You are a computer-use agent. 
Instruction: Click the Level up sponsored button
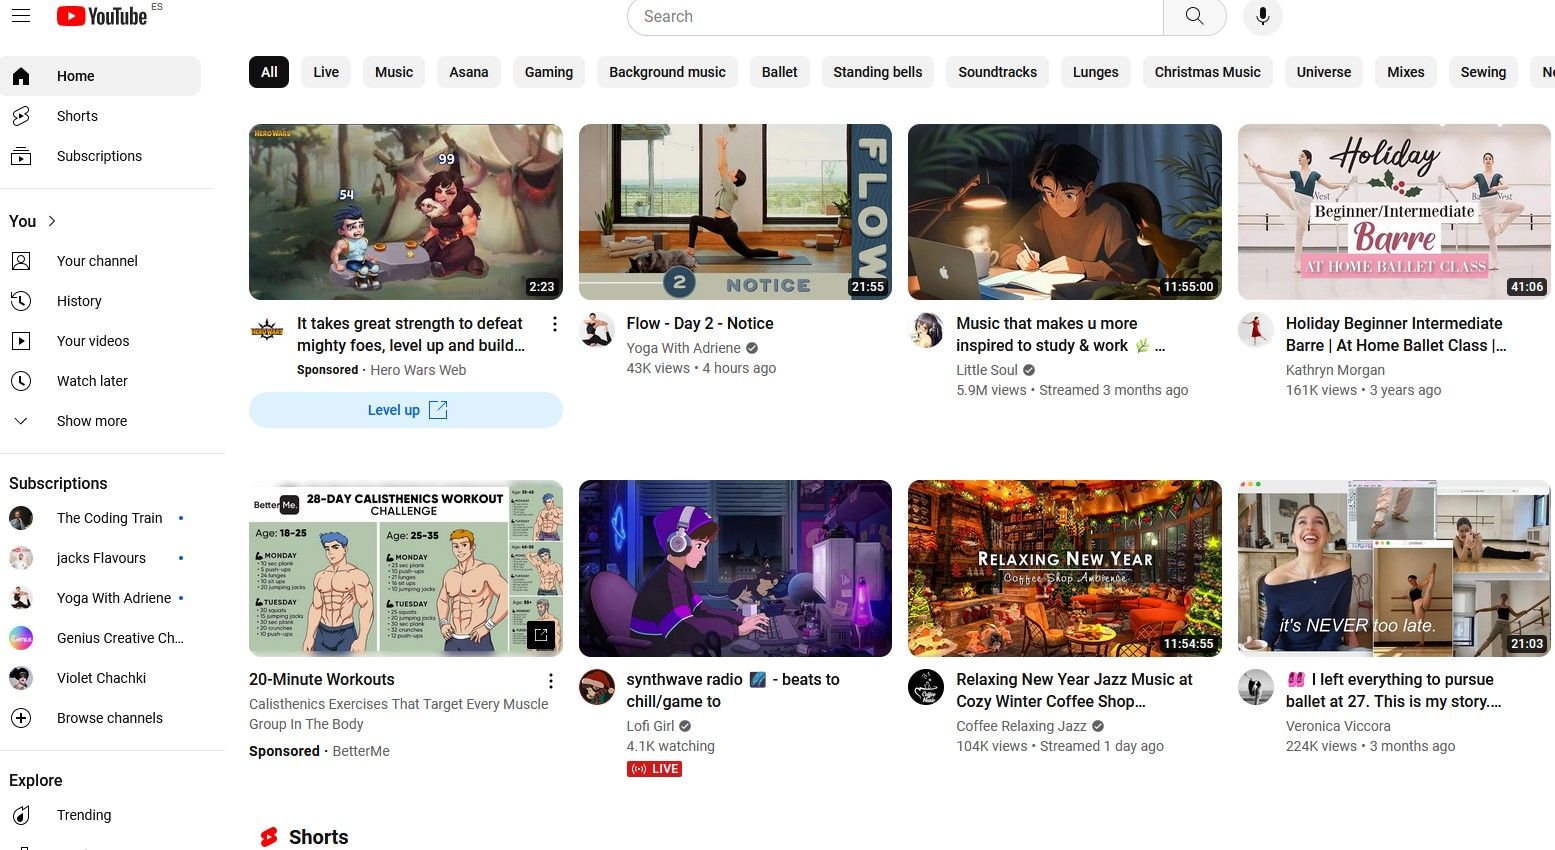click(x=405, y=409)
